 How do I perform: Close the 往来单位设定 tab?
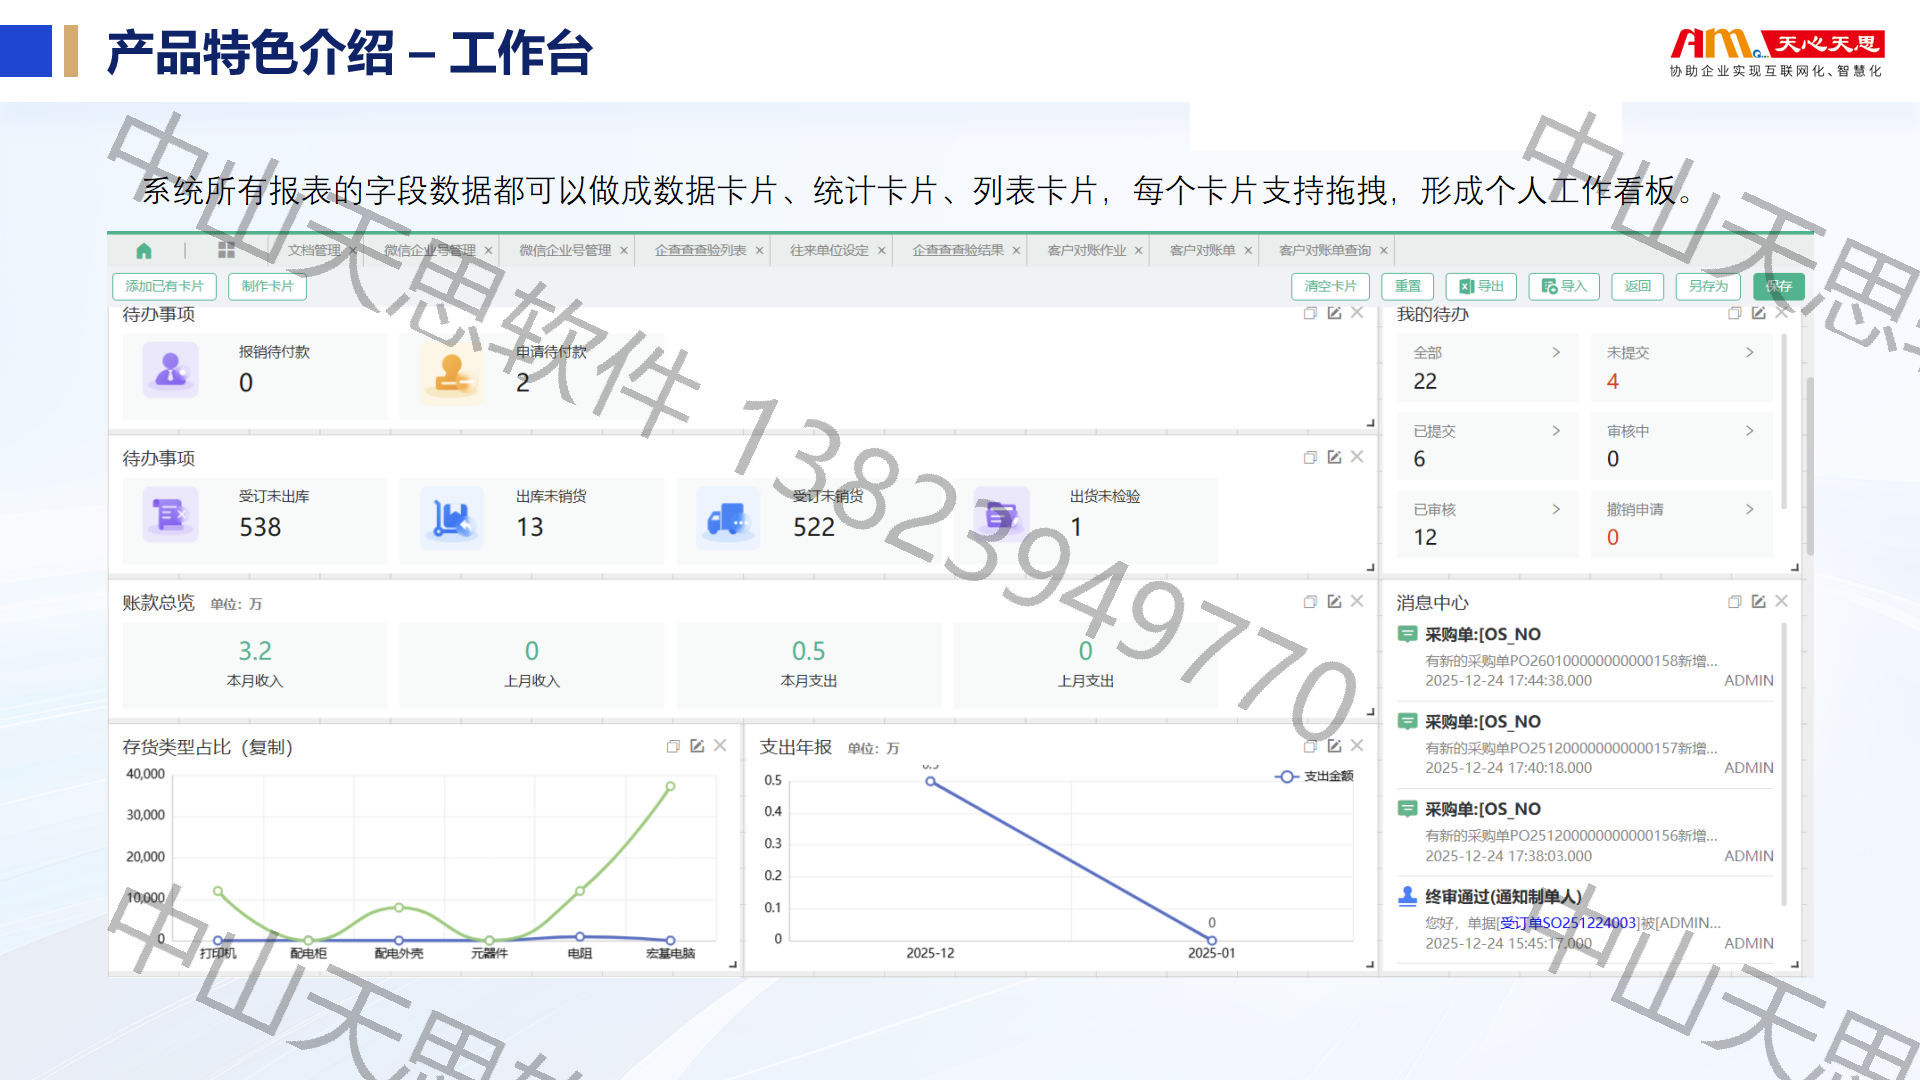coord(882,251)
